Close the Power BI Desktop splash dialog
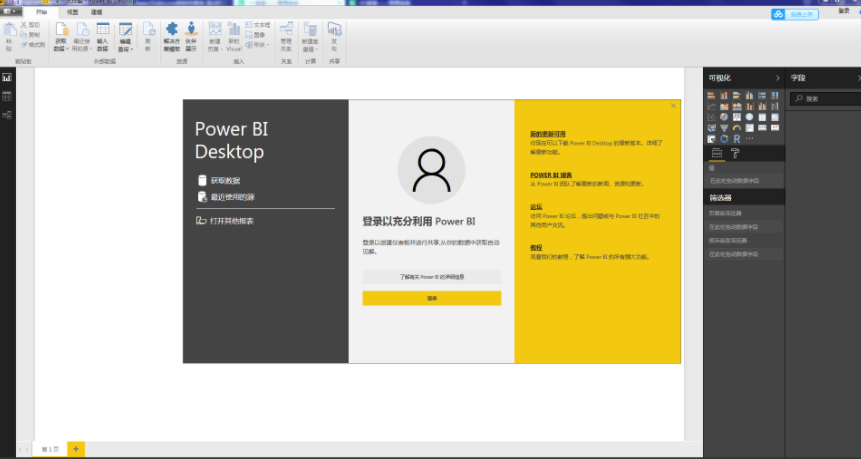 click(673, 106)
